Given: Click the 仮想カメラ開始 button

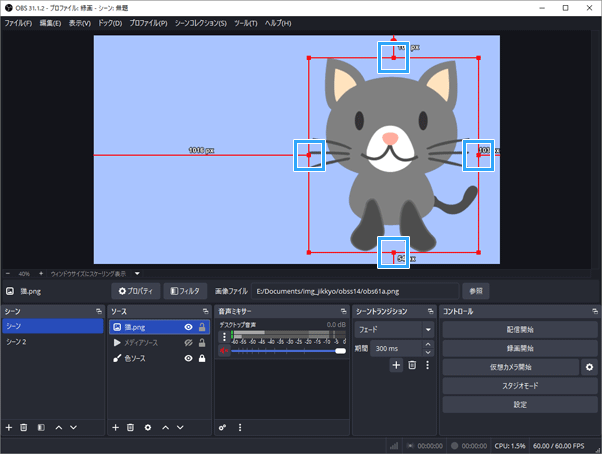Looking at the screenshot, I should tap(511, 367).
